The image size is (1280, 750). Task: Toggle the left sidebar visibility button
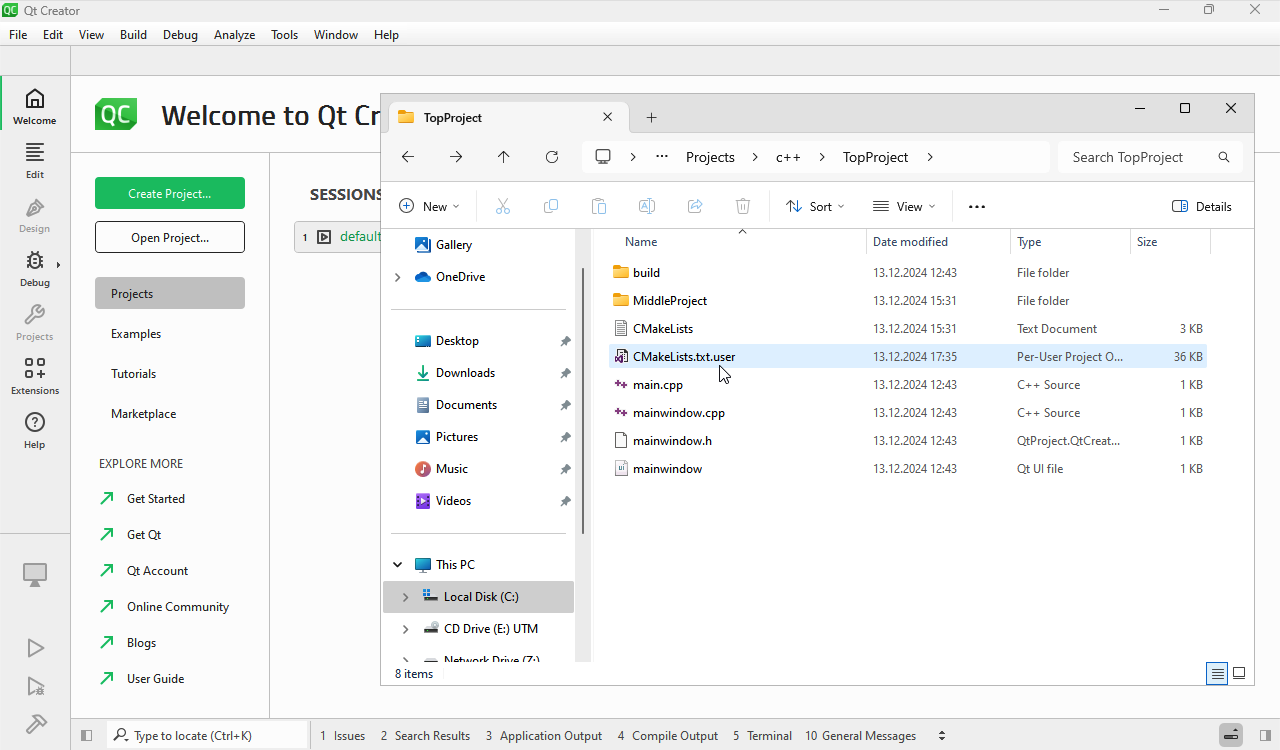tap(86, 736)
